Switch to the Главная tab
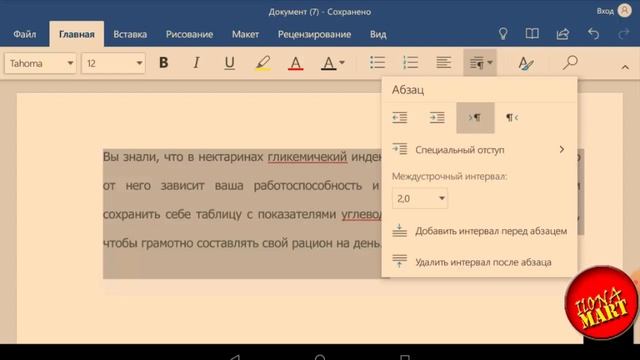This screenshot has width=640, height=360. click(77, 34)
